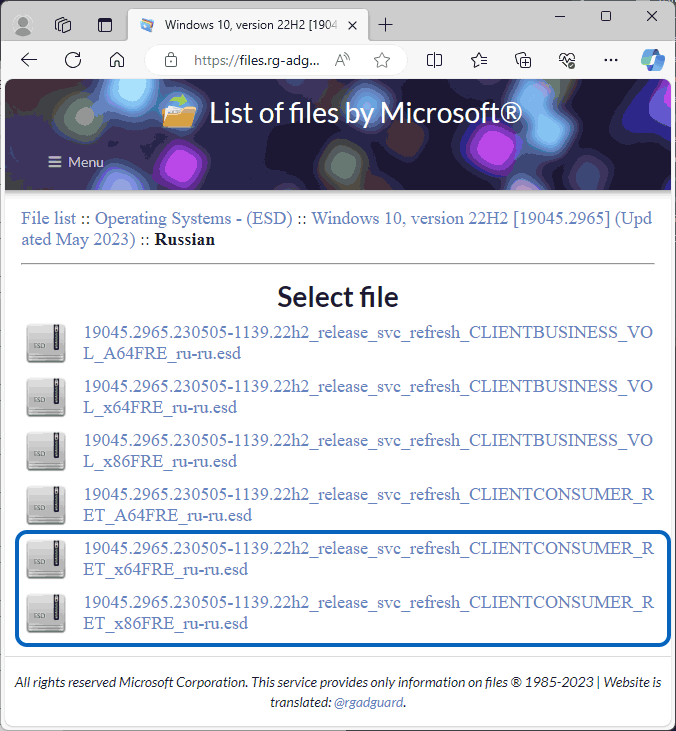Open Browser essentials heart icon

point(567,60)
